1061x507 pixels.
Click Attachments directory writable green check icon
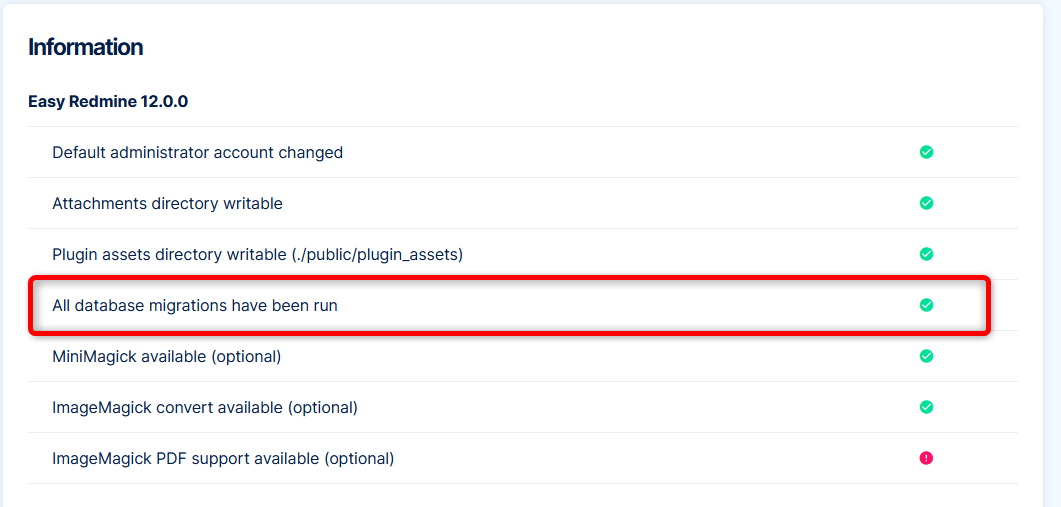pyautogui.click(x=926, y=203)
